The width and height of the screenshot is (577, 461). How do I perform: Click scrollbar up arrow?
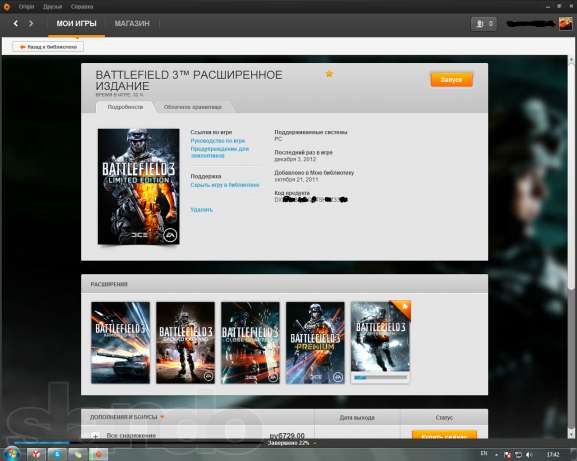tap(571, 59)
